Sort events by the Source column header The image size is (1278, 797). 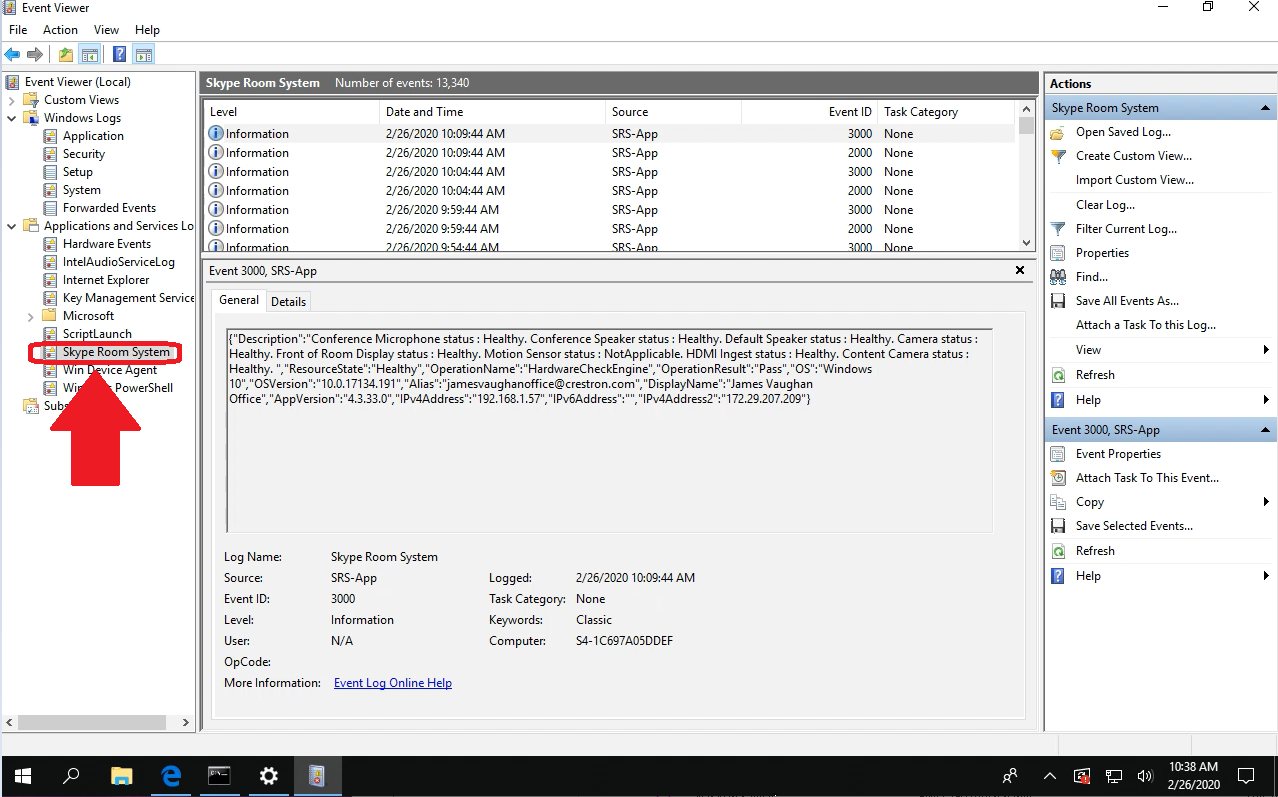(x=674, y=112)
